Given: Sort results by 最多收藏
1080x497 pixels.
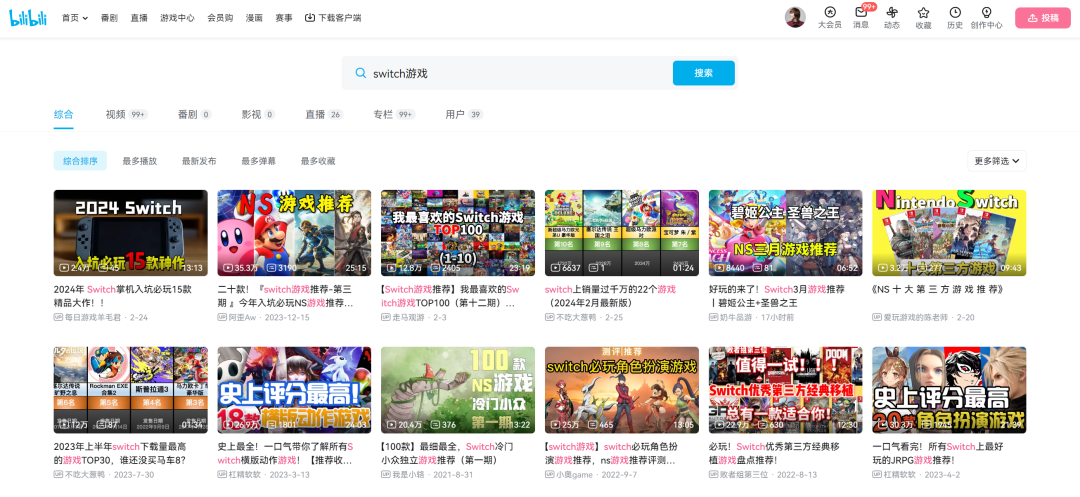Looking at the screenshot, I should (318, 161).
